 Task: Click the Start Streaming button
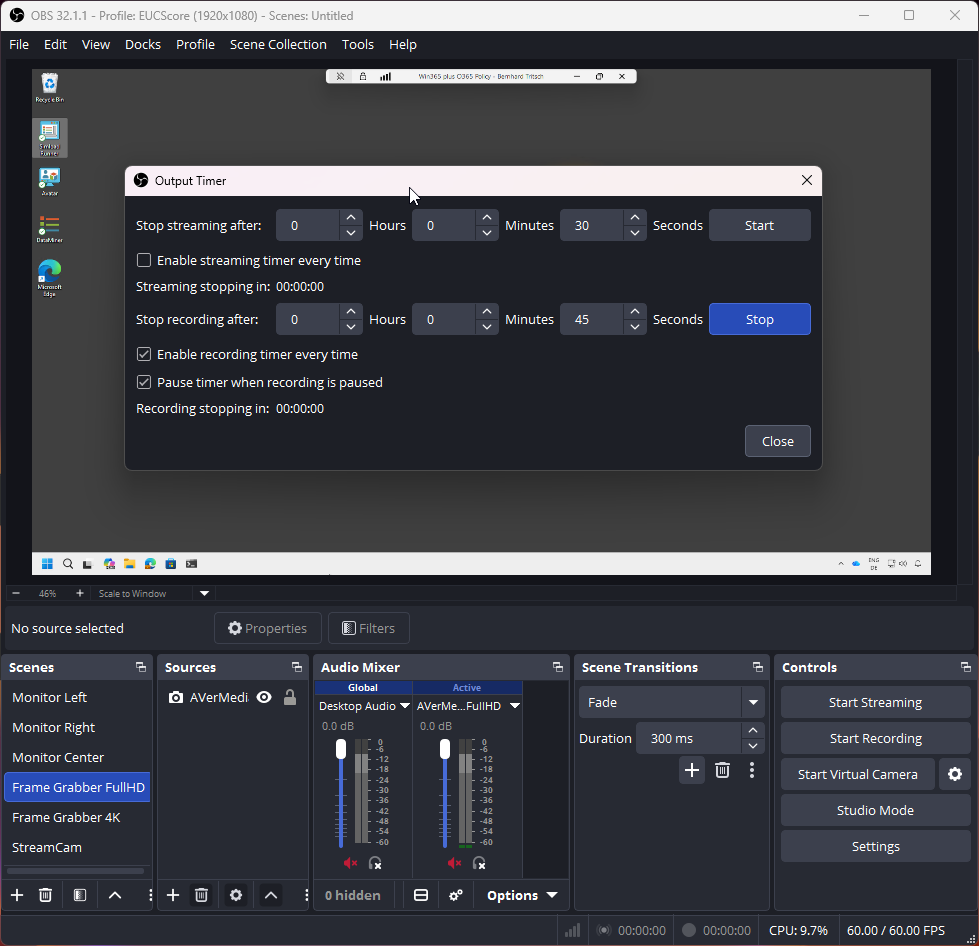pyautogui.click(x=875, y=702)
